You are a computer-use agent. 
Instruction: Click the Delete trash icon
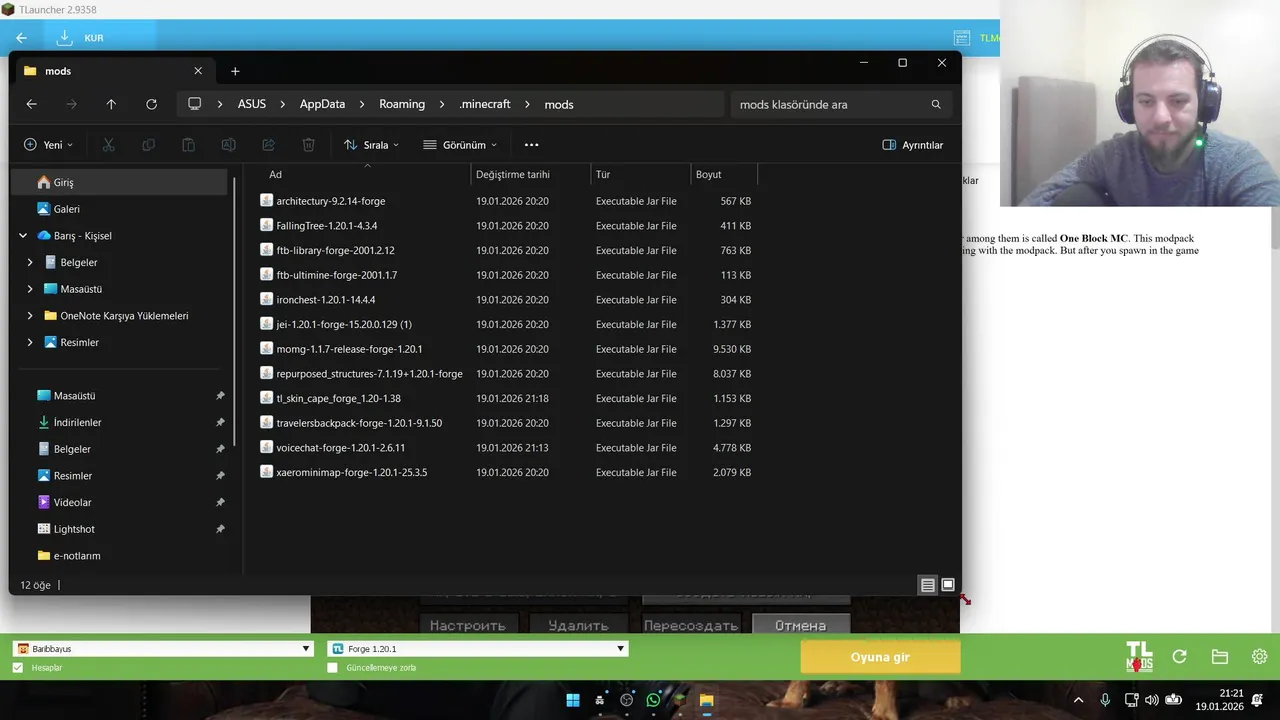308,145
